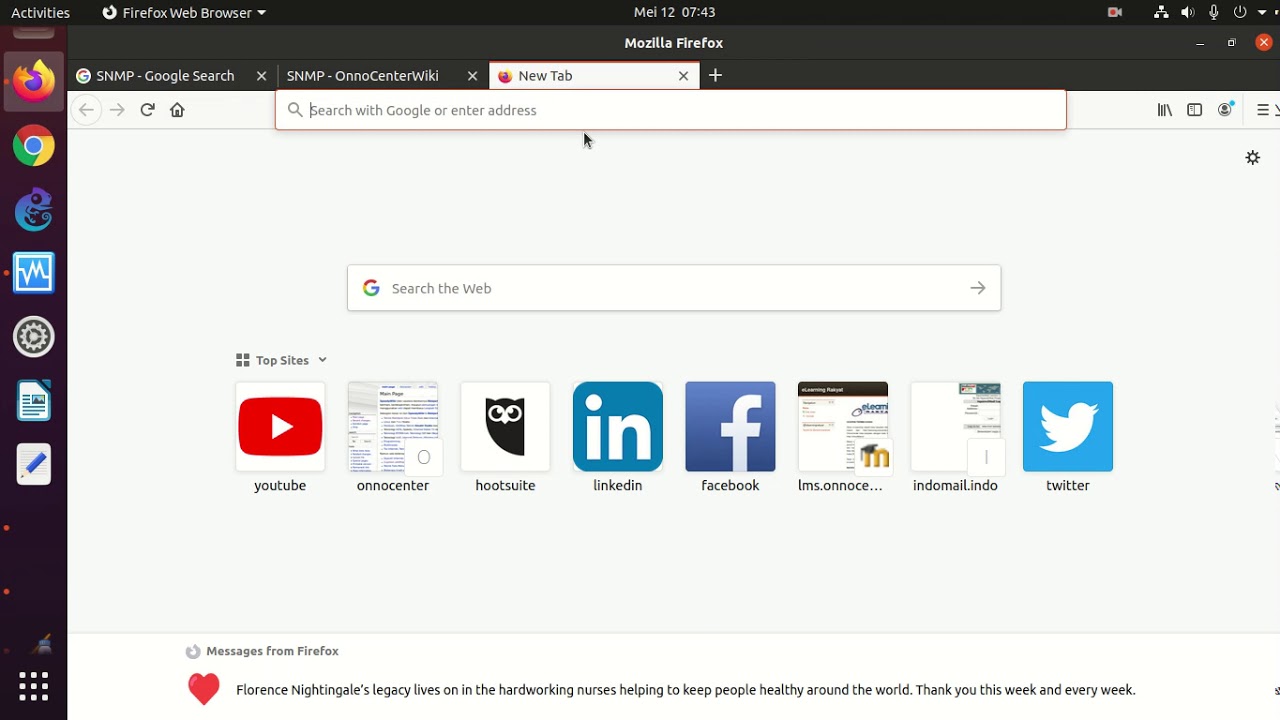
Task: Open the Firefox hamburger menu
Action: tap(1263, 110)
